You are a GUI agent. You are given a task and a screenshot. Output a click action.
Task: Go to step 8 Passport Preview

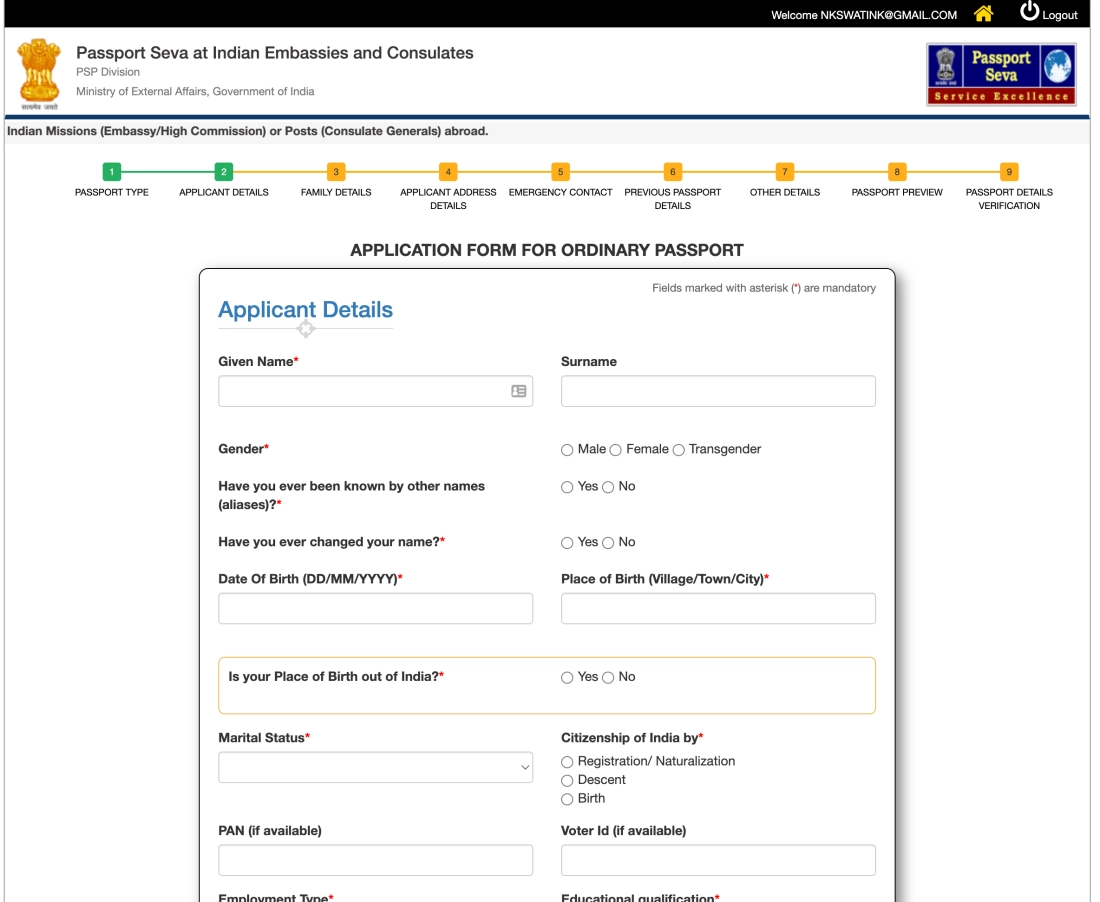(897, 172)
